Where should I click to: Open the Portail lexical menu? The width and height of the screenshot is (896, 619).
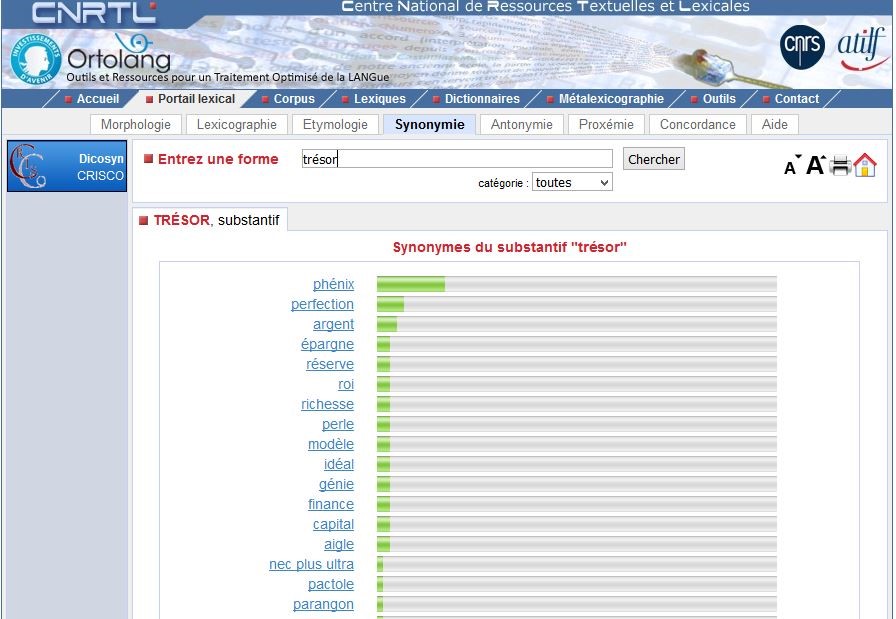click(x=196, y=99)
